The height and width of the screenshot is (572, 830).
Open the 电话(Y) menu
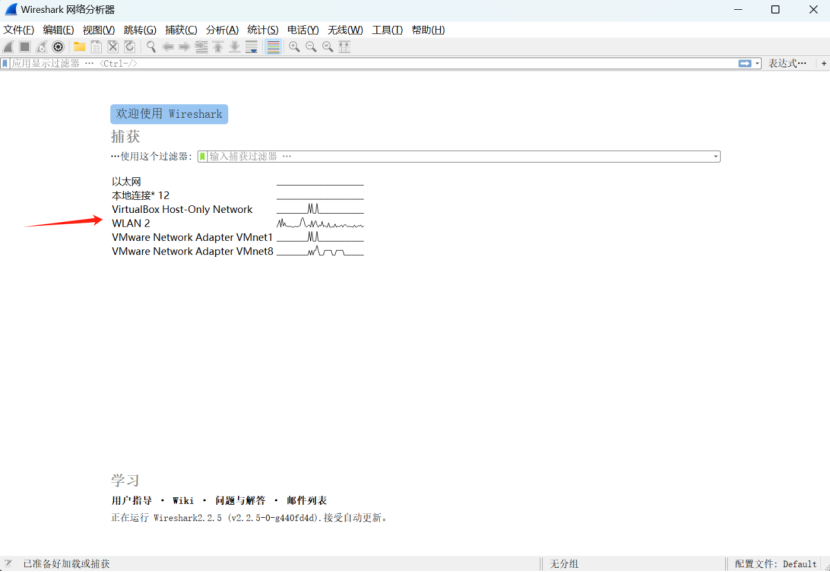click(303, 30)
